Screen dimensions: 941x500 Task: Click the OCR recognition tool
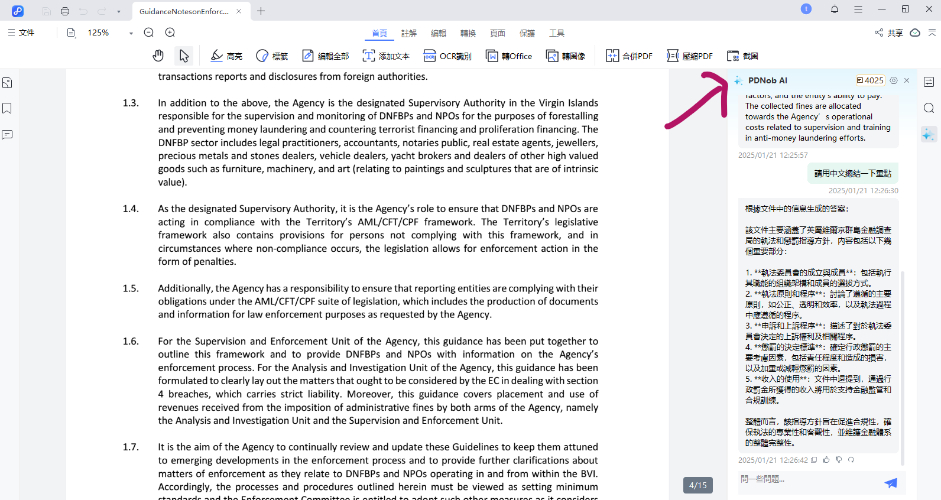coord(450,56)
